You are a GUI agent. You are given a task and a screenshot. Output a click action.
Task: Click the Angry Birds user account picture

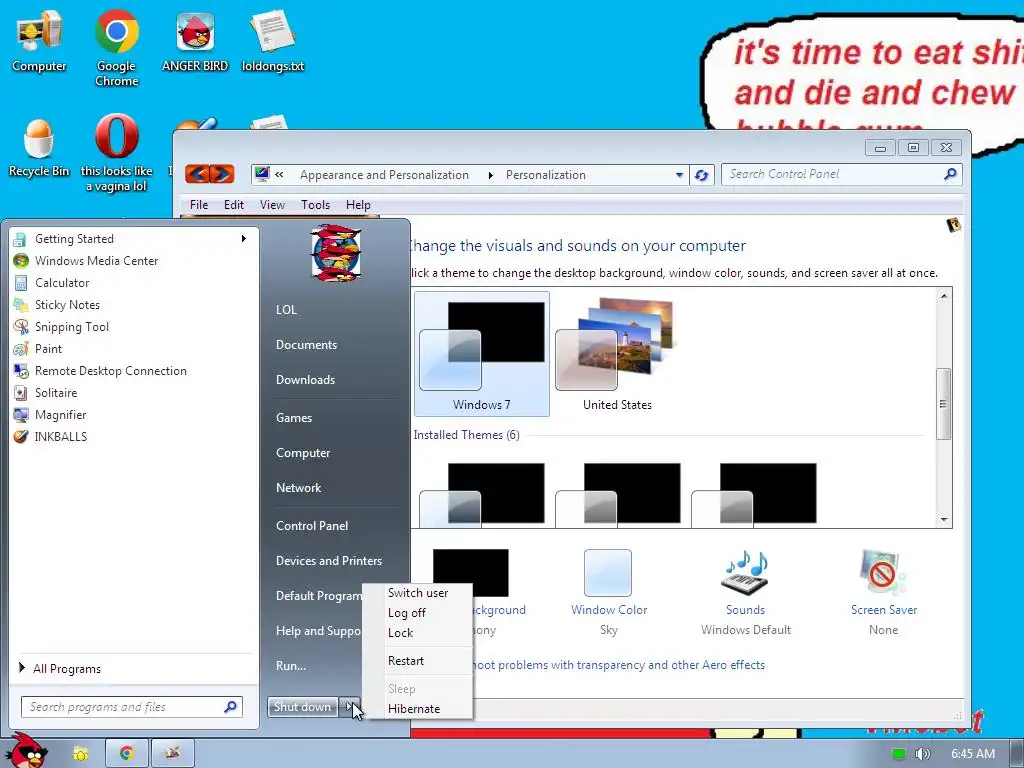(x=335, y=253)
